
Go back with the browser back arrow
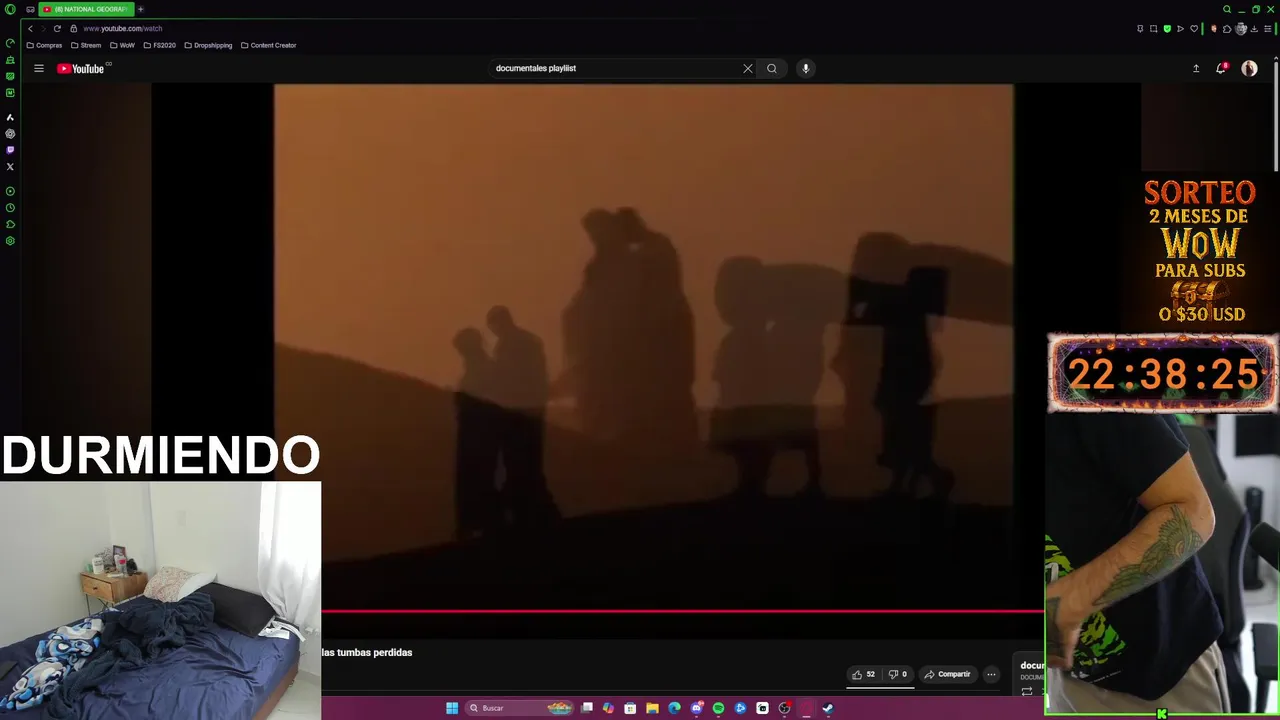click(30, 28)
